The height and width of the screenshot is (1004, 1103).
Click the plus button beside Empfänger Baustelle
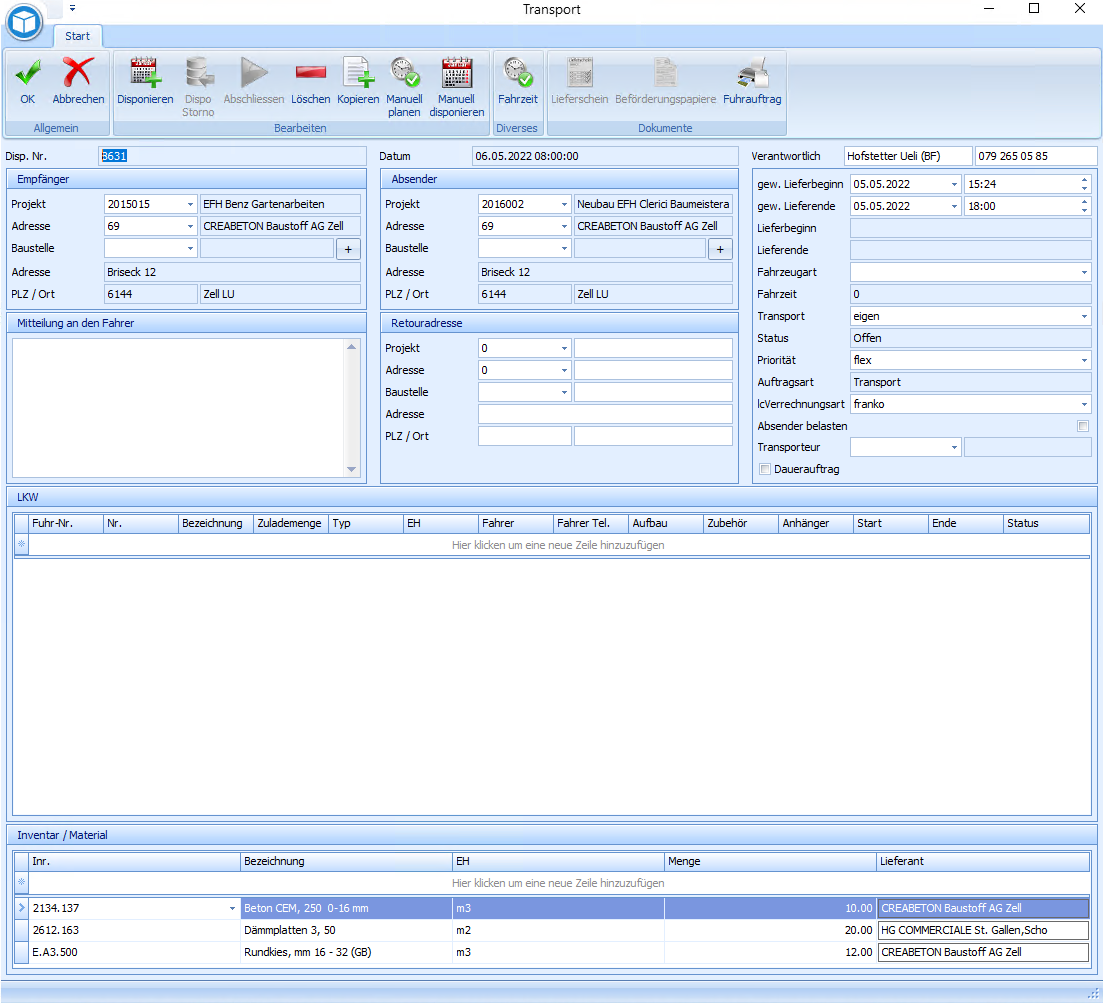pos(348,249)
